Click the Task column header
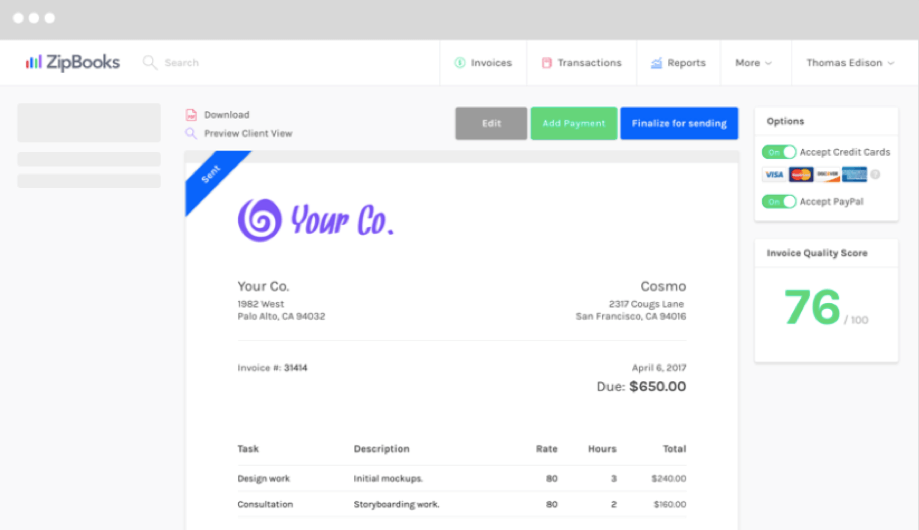The height and width of the screenshot is (530, 919). pyautogui.click(x=248, y=449)
